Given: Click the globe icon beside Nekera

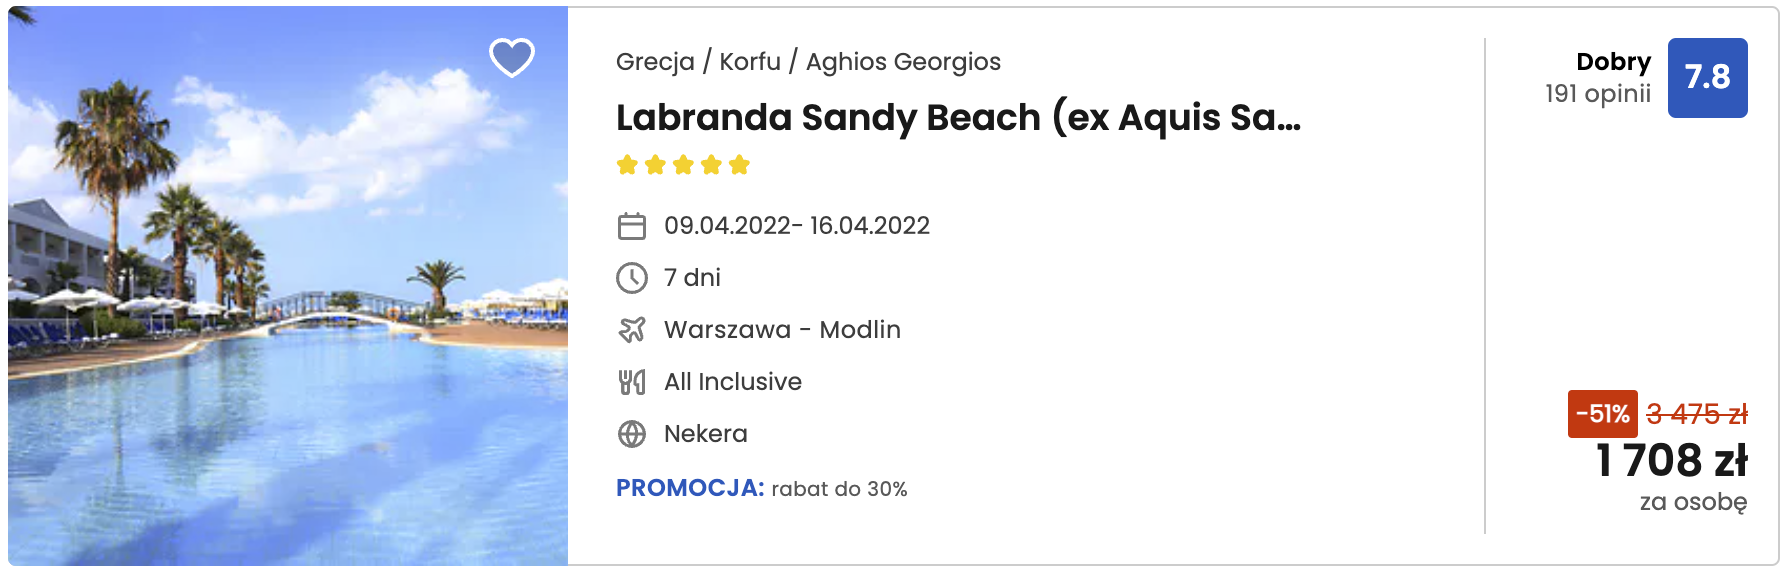Looking at the screenshot, I should [x=632, y=434].
